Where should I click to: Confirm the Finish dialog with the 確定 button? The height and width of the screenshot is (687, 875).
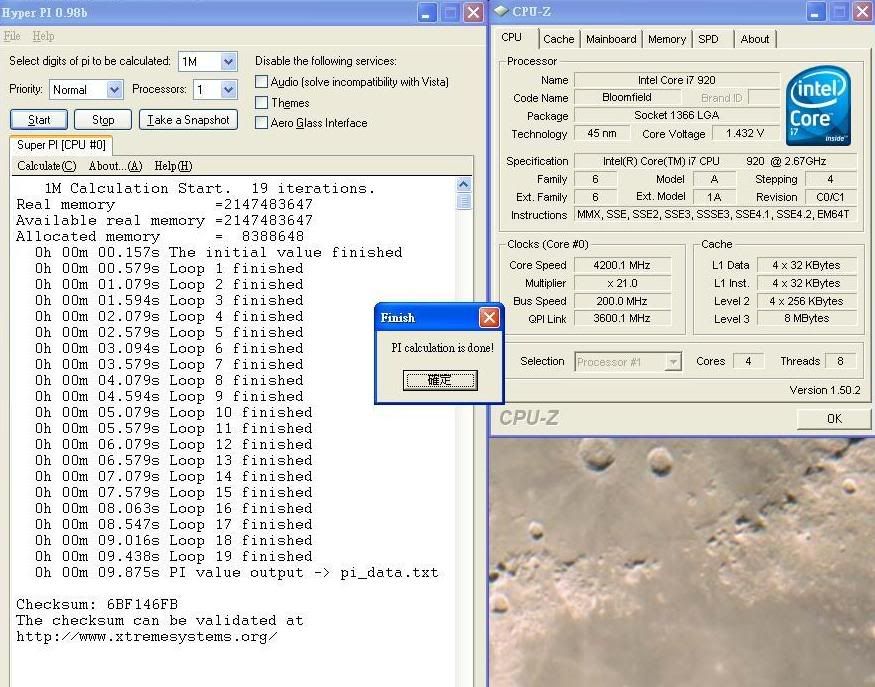tap(440, 380)
